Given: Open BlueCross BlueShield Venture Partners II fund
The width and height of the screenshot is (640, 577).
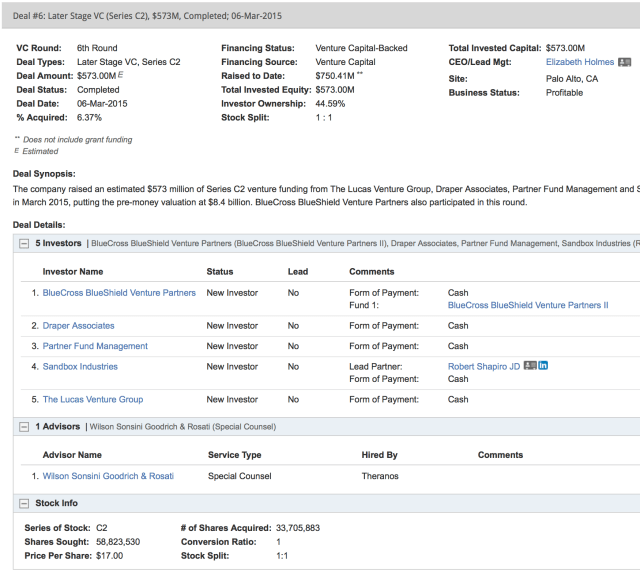Looking at the screenshot, I should click(x=527, y=305).
